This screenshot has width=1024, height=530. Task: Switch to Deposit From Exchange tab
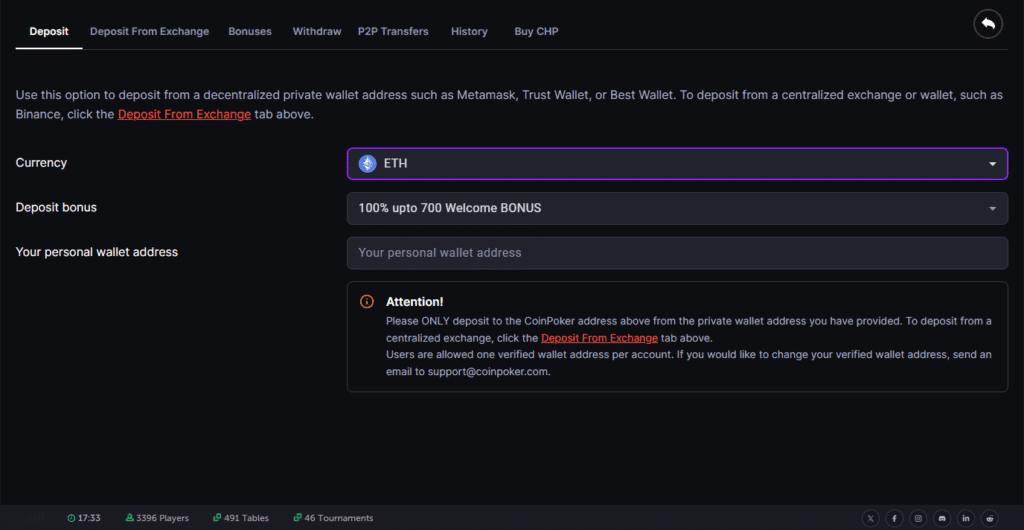150,31
